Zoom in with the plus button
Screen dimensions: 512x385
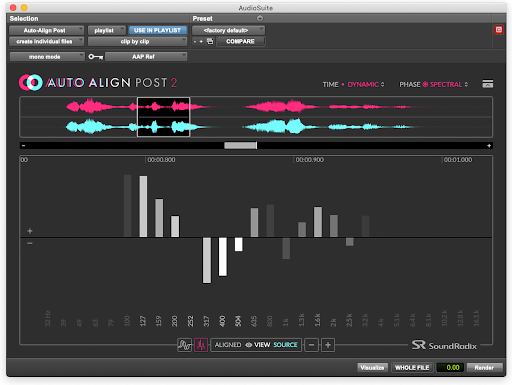coord(328,345)
